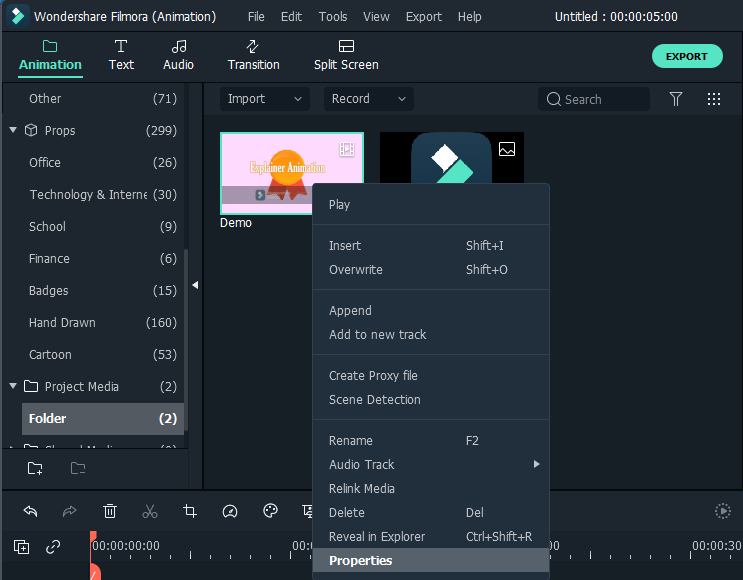Click the Project Media folder icon

click(x=31, y=386)
